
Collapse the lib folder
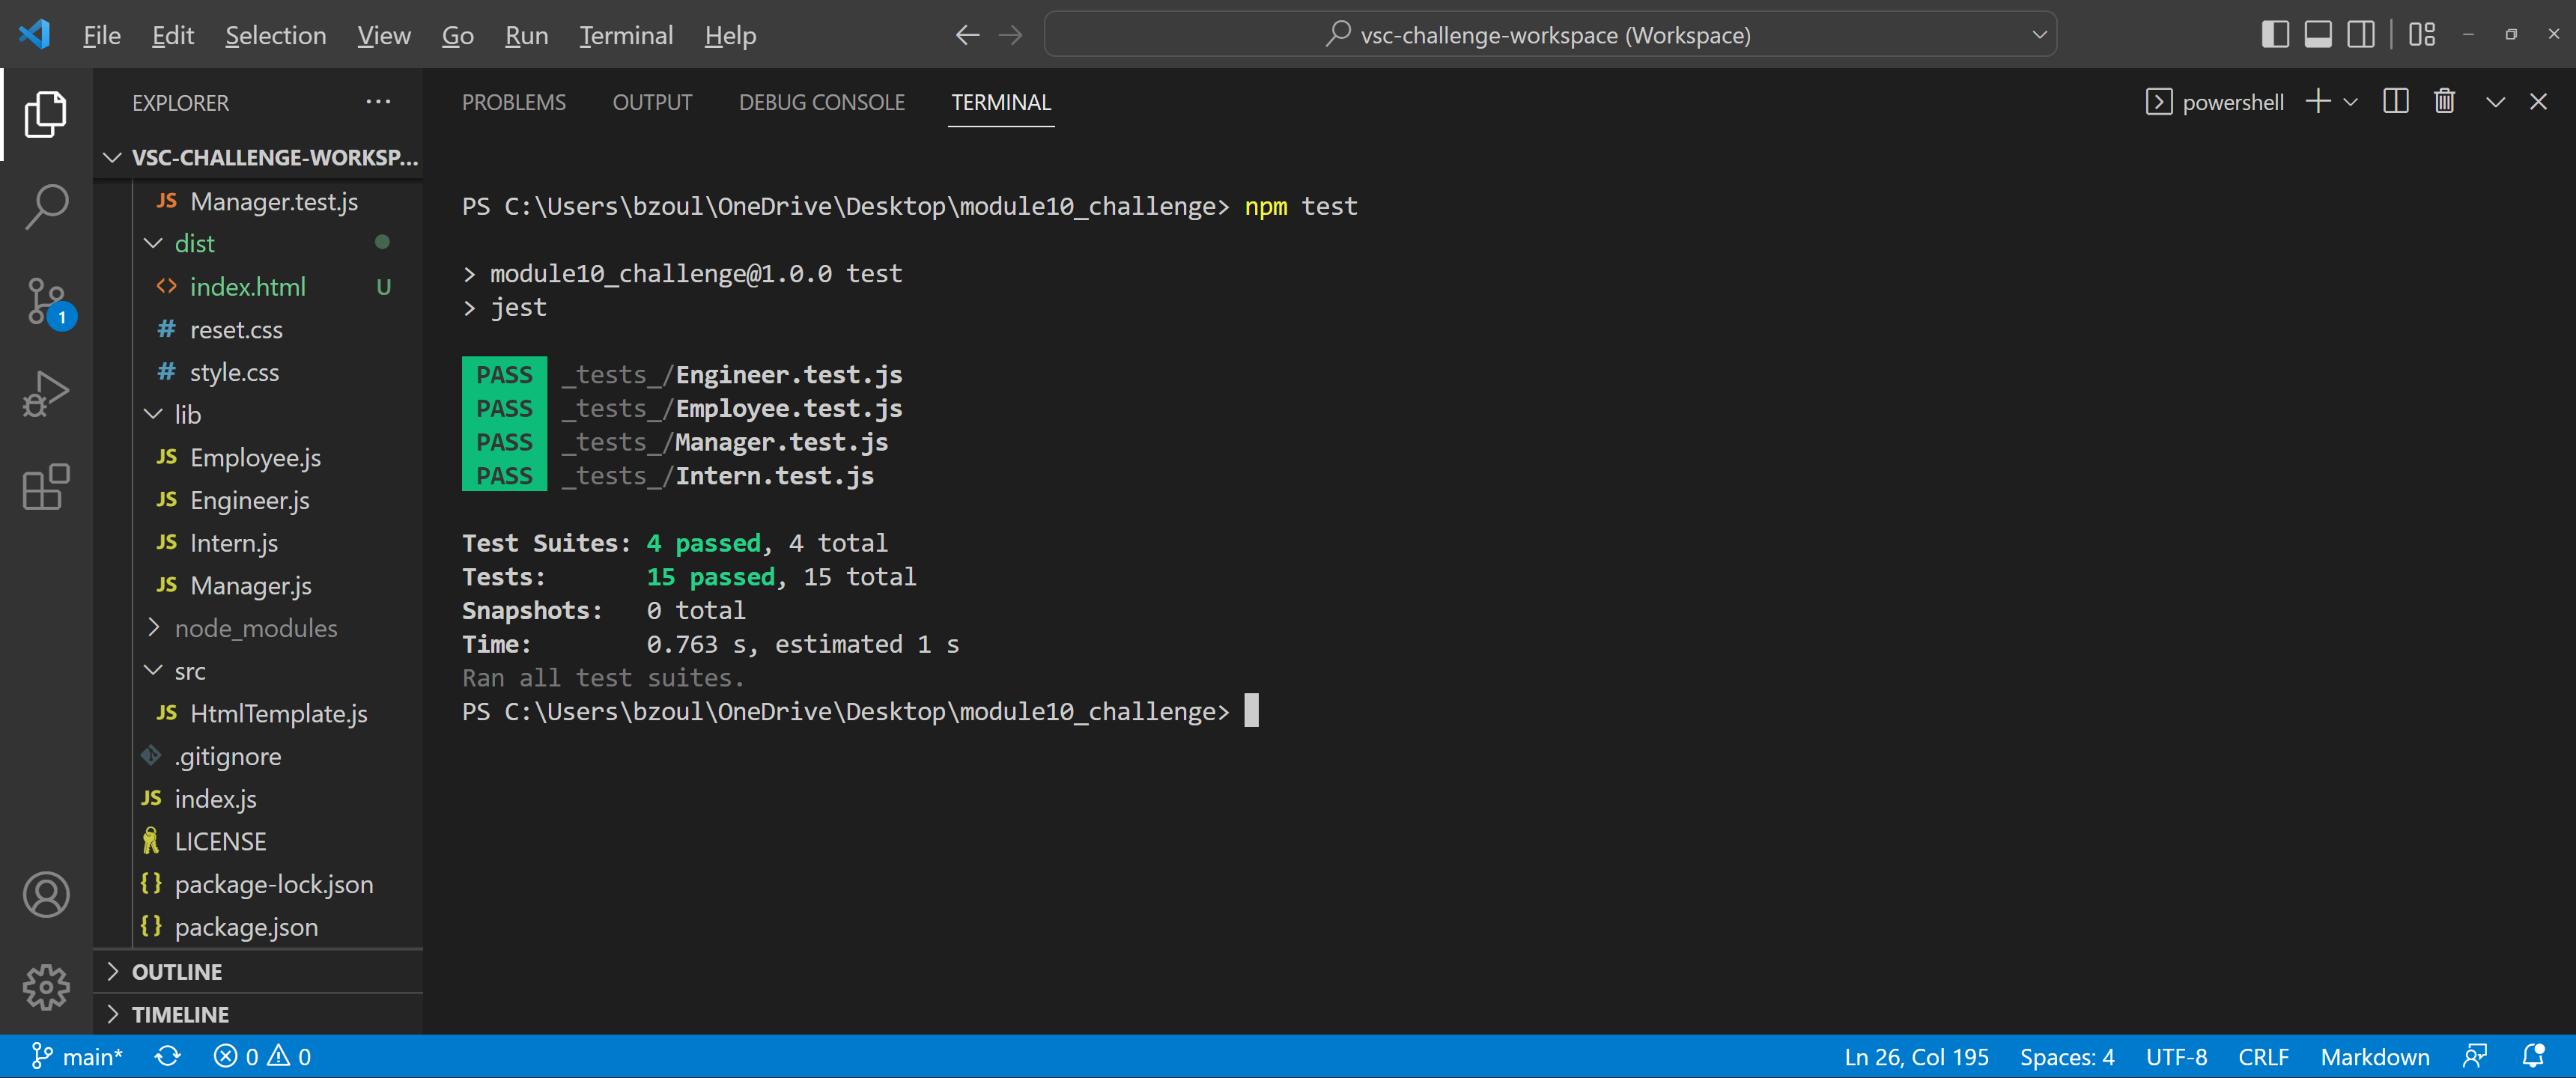[x=258, y=415]
